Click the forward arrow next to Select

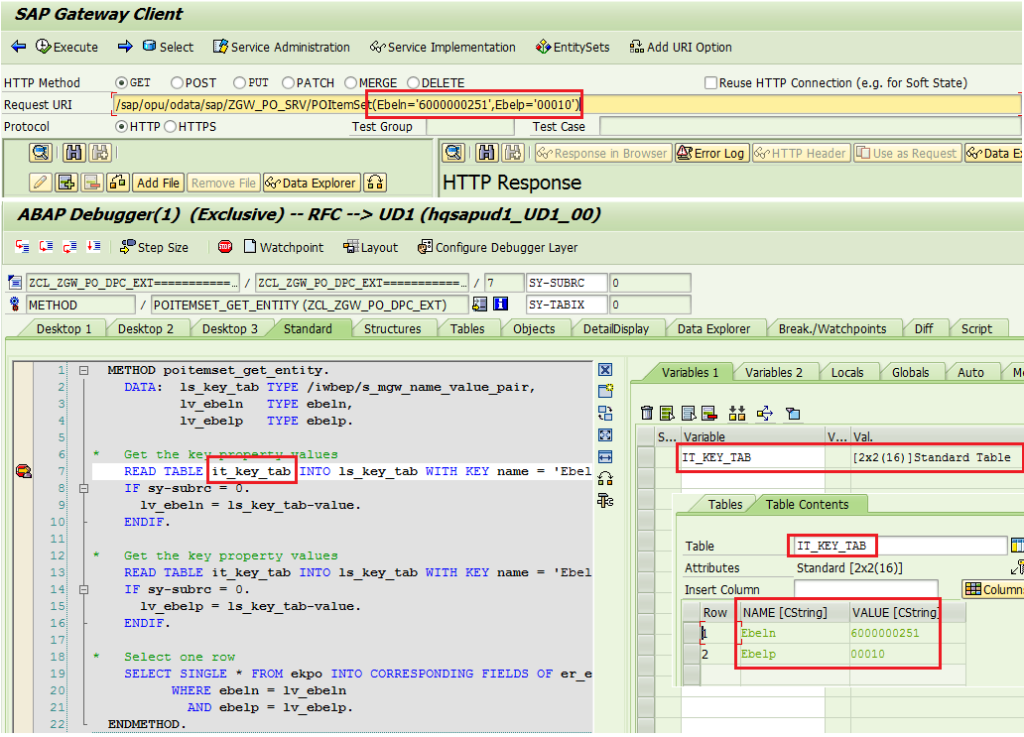click(x=125, y=46)
